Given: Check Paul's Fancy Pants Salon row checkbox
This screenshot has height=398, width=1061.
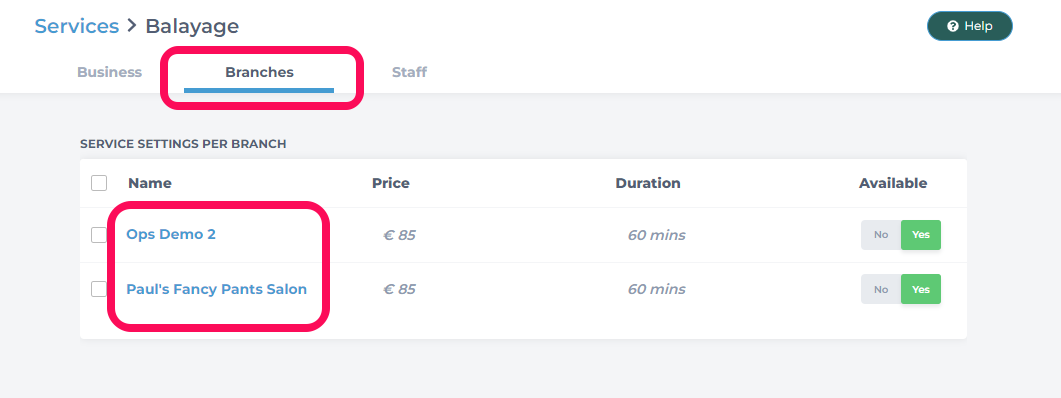Looking at the screenshot, I should point(99,289).
